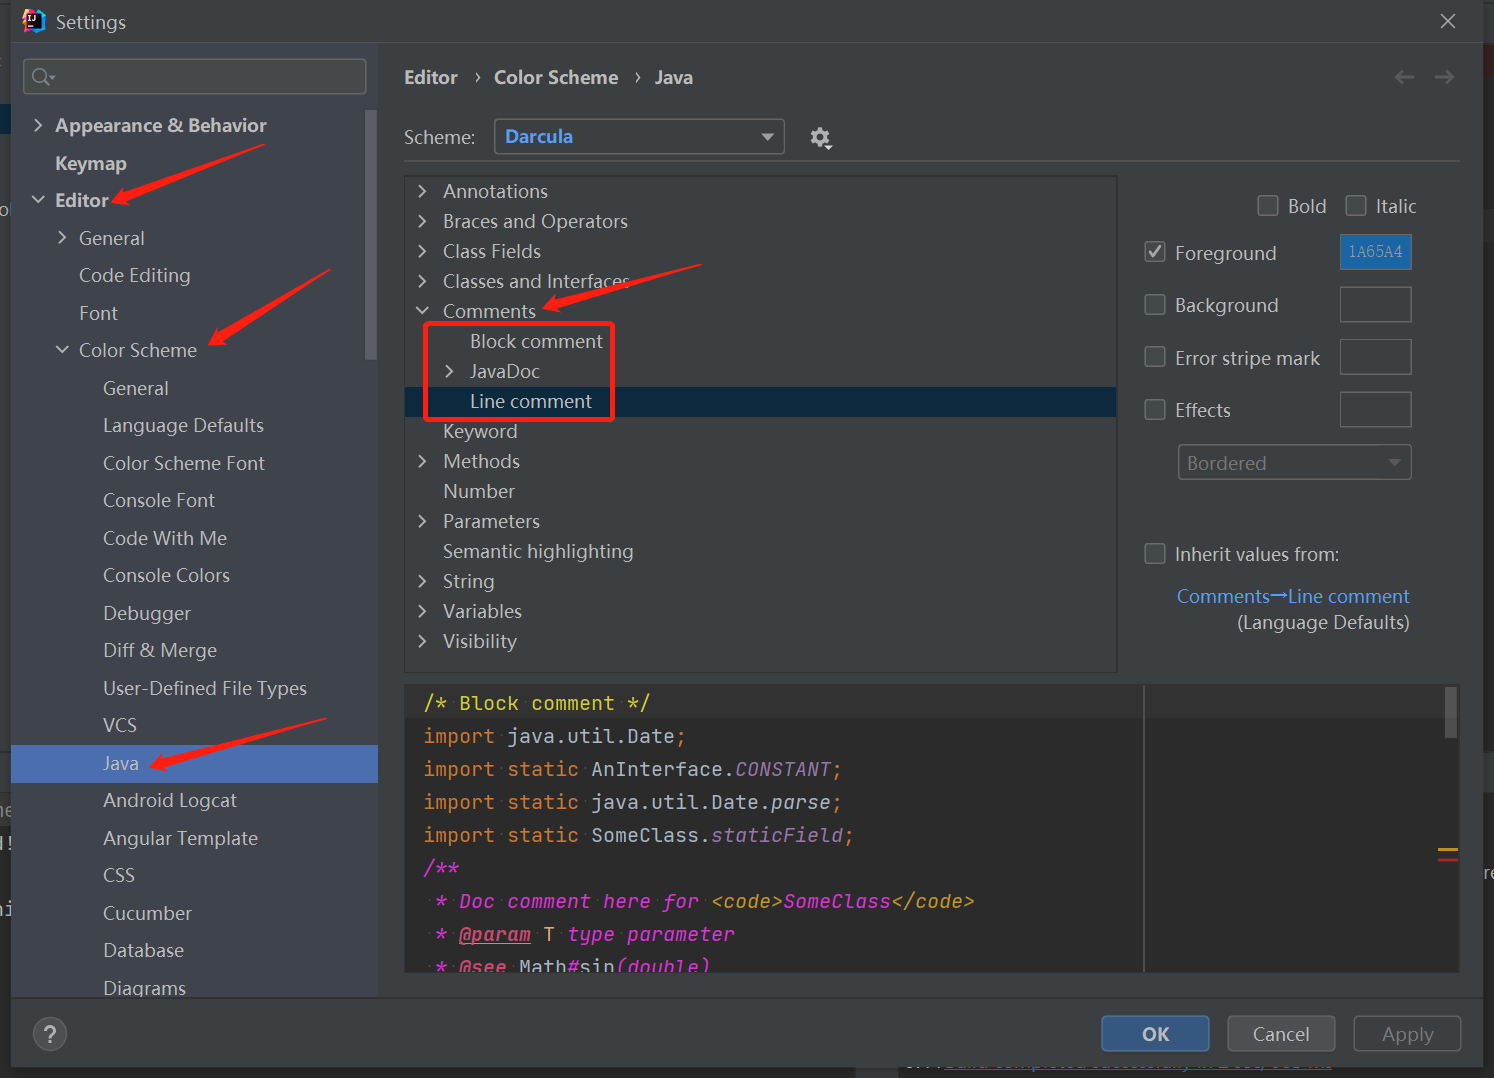Image resolution: width=1494 pixels, height=1078 pixels.
Task: Click the scheme settings gear icon
Action: pyautogui.click(x=820, y=138)
